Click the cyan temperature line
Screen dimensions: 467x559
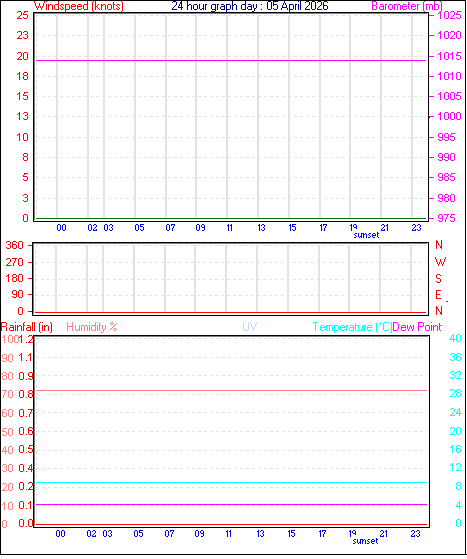(231, 483)
